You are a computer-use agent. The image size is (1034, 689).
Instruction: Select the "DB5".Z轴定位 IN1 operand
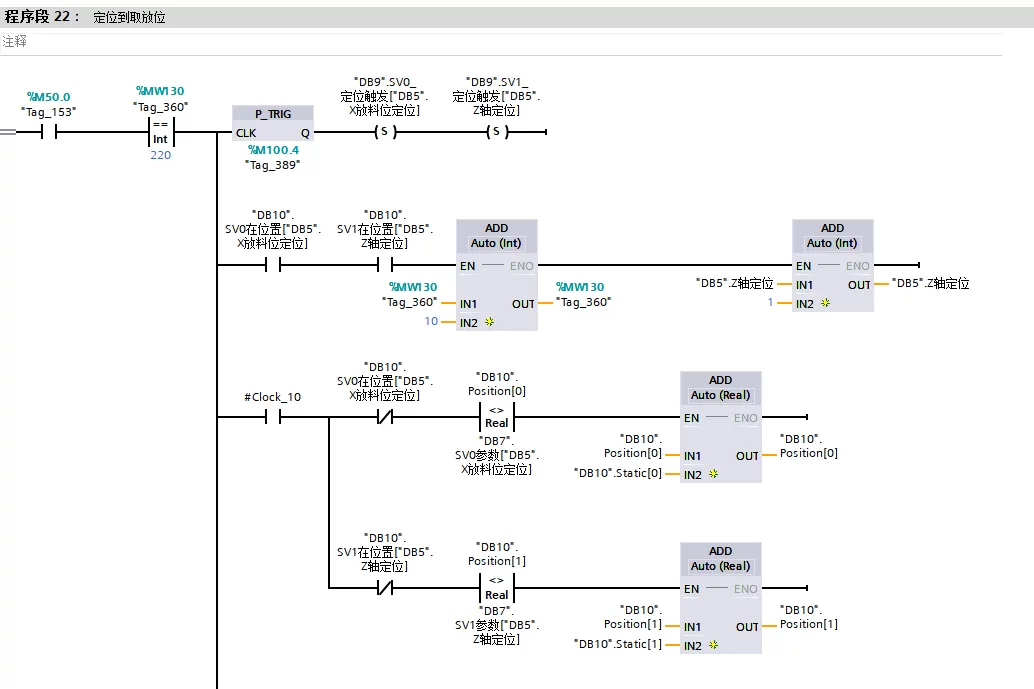[x=735, y=284]
